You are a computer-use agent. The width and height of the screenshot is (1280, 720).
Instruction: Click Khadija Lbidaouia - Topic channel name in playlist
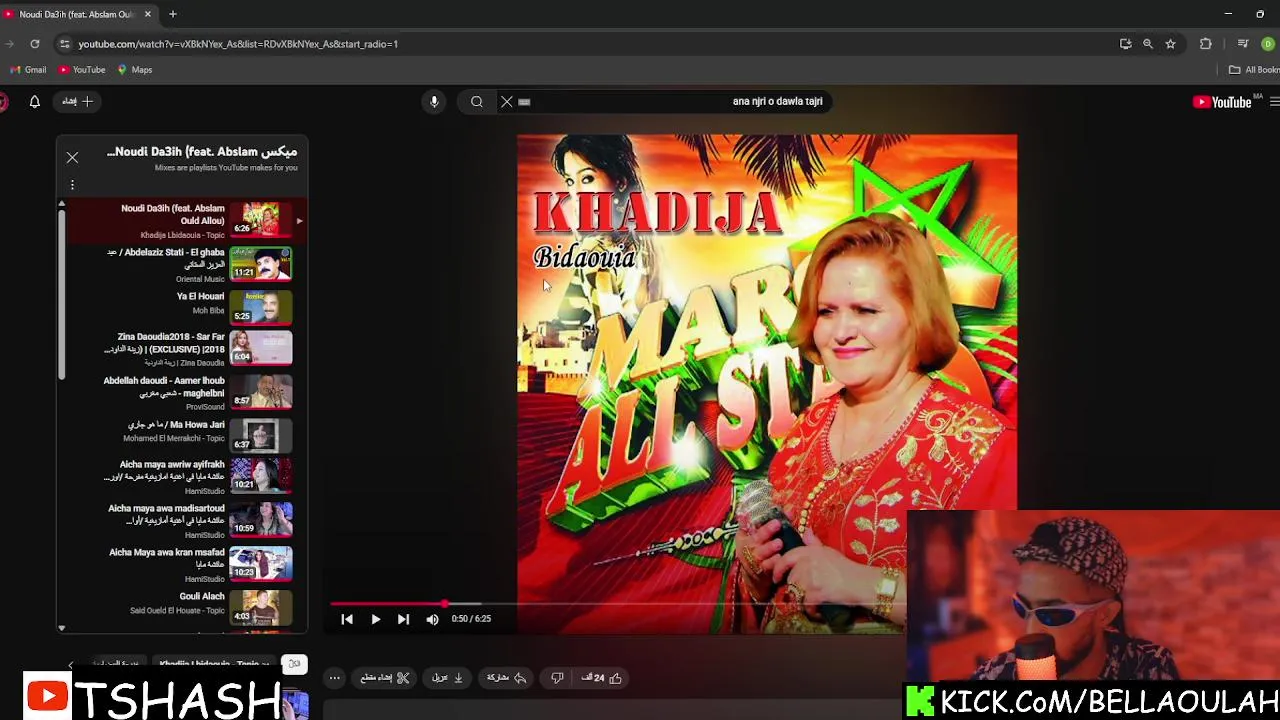(182, 235)
